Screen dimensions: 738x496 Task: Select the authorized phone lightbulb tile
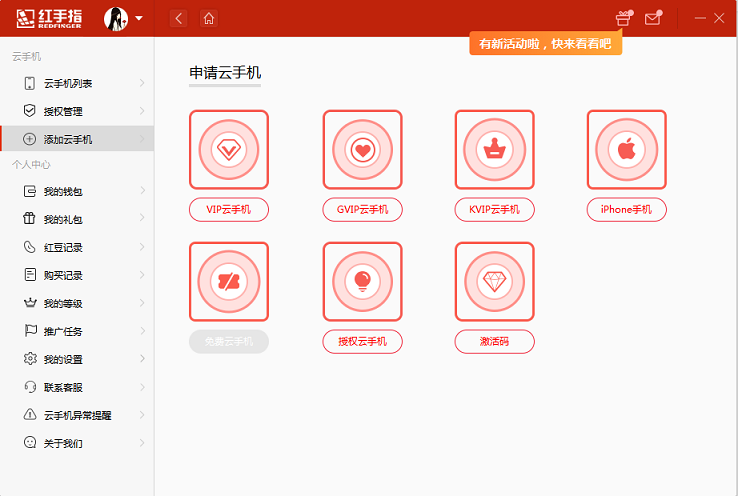tap(362, 281)
